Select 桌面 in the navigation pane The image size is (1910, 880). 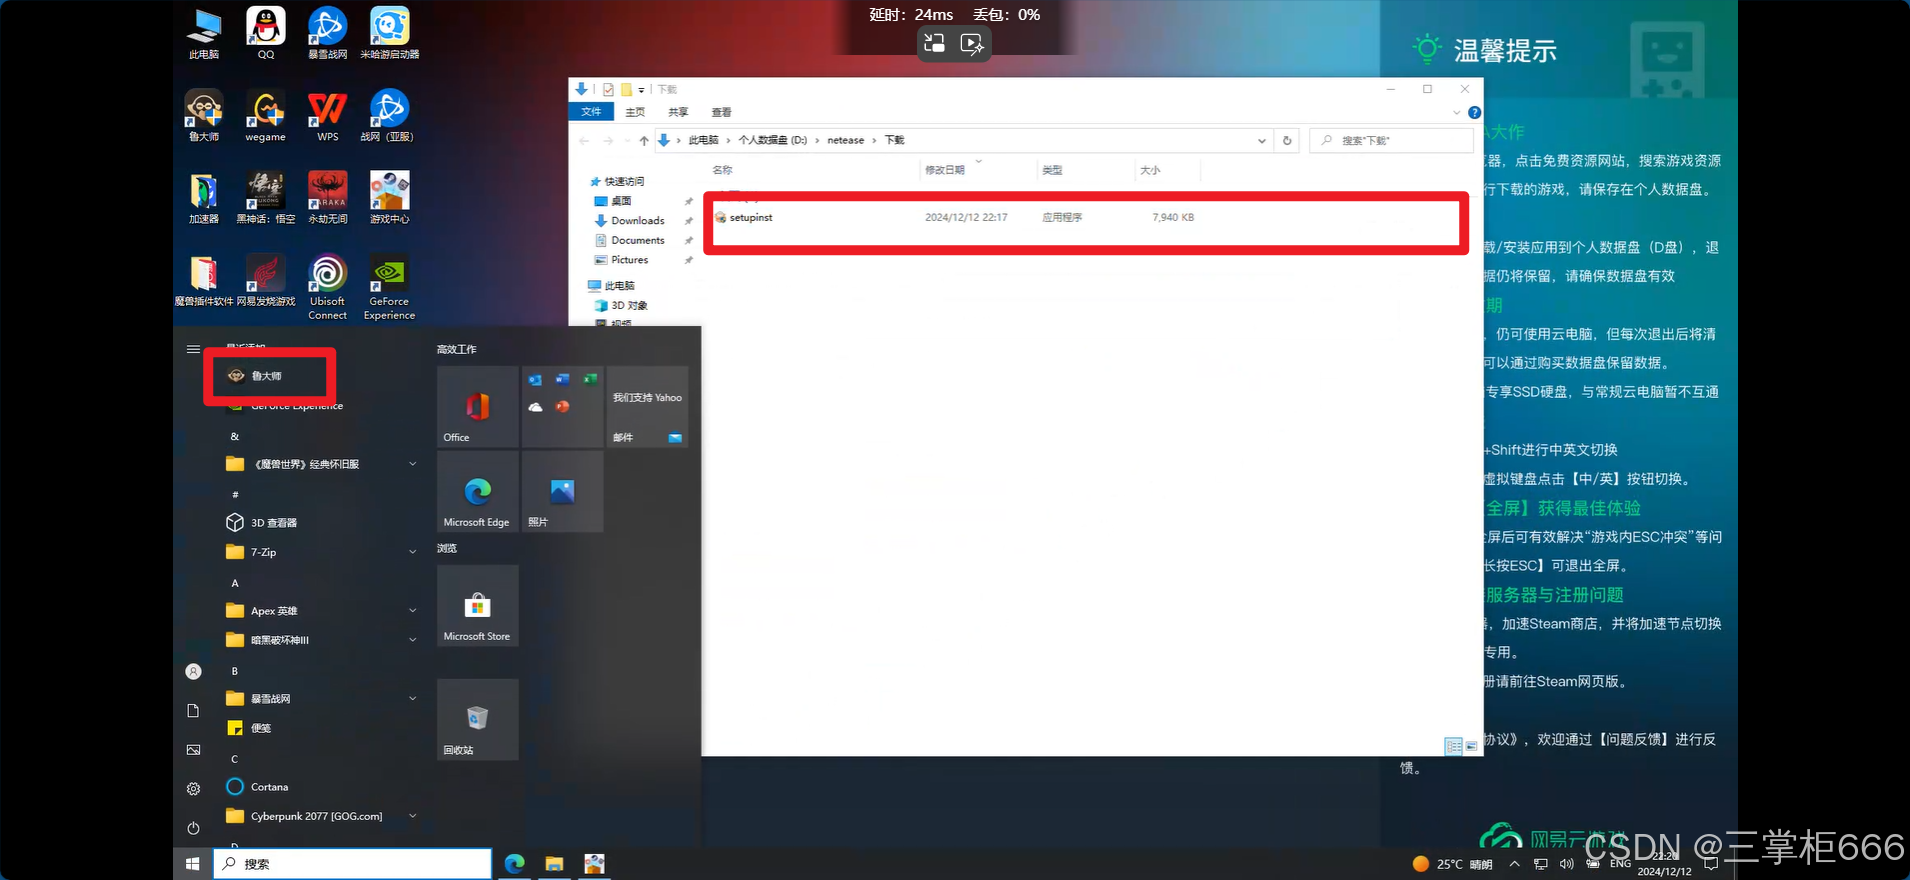coord(621,201)
